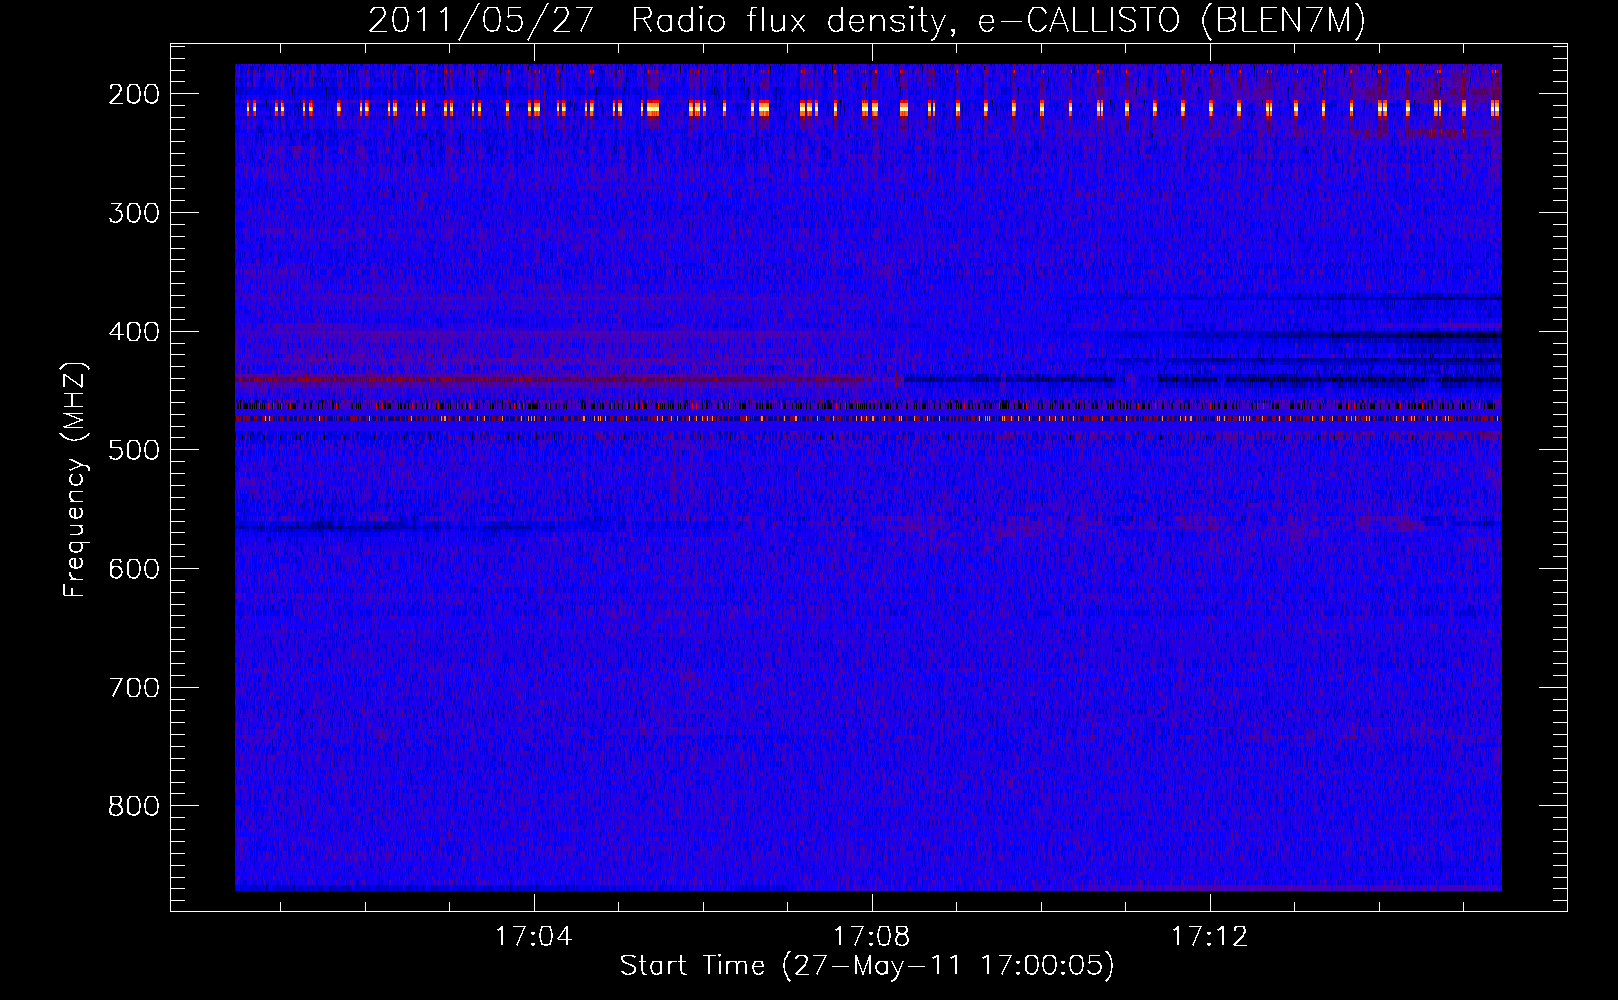Click the 500 frequency tick label
Screen dimensions: 1618x1000
click(134, 450)
